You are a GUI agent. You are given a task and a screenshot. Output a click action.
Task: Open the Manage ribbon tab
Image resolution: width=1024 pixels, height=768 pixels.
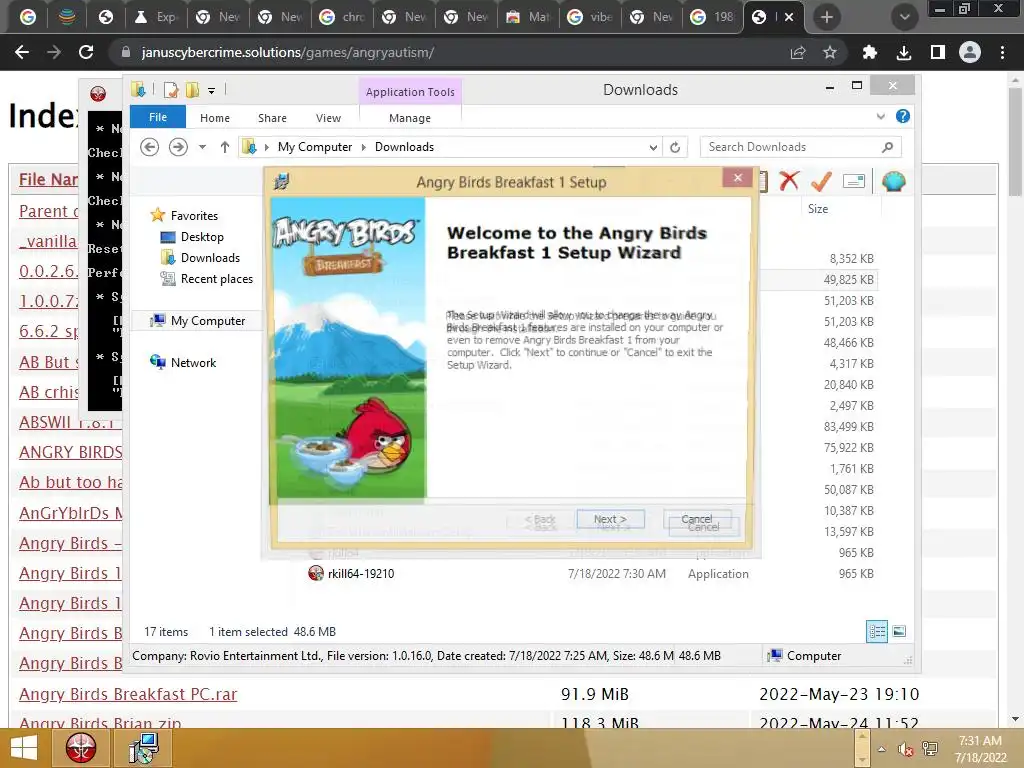coord(409,118)
